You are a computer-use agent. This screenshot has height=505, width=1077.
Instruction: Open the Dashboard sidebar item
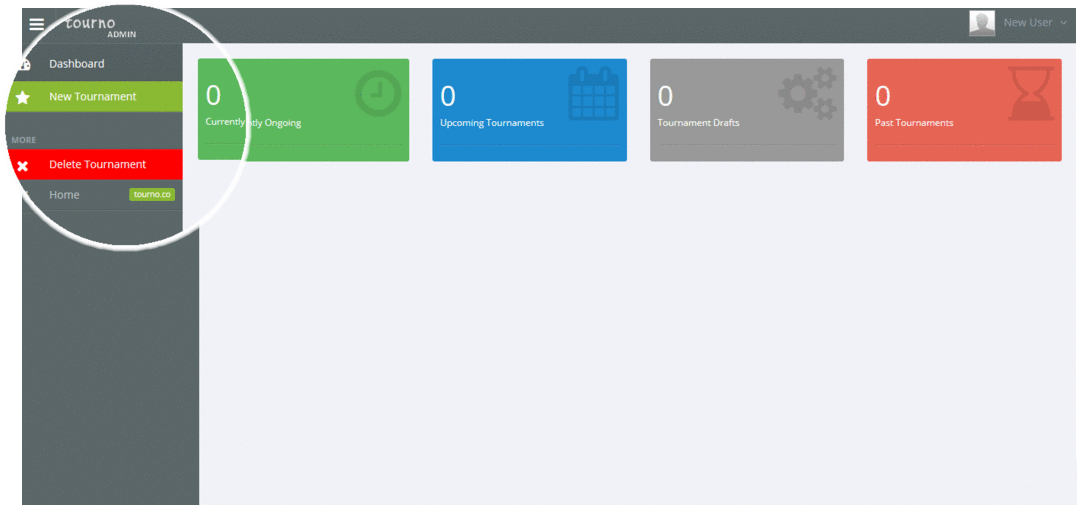point(77,64)
